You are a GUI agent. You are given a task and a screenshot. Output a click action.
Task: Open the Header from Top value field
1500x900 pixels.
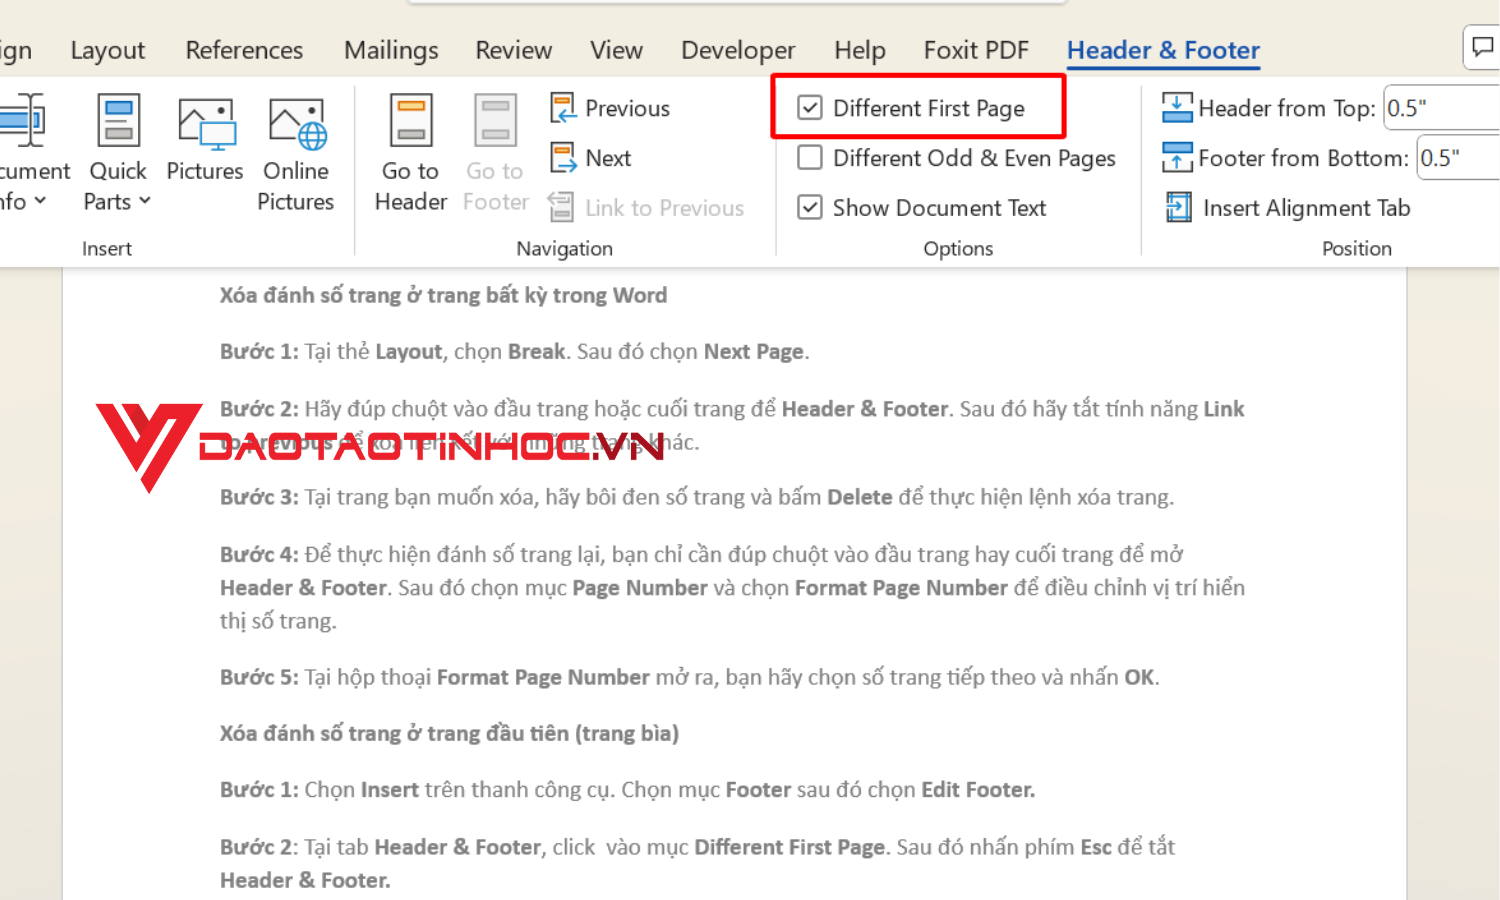1440,107
